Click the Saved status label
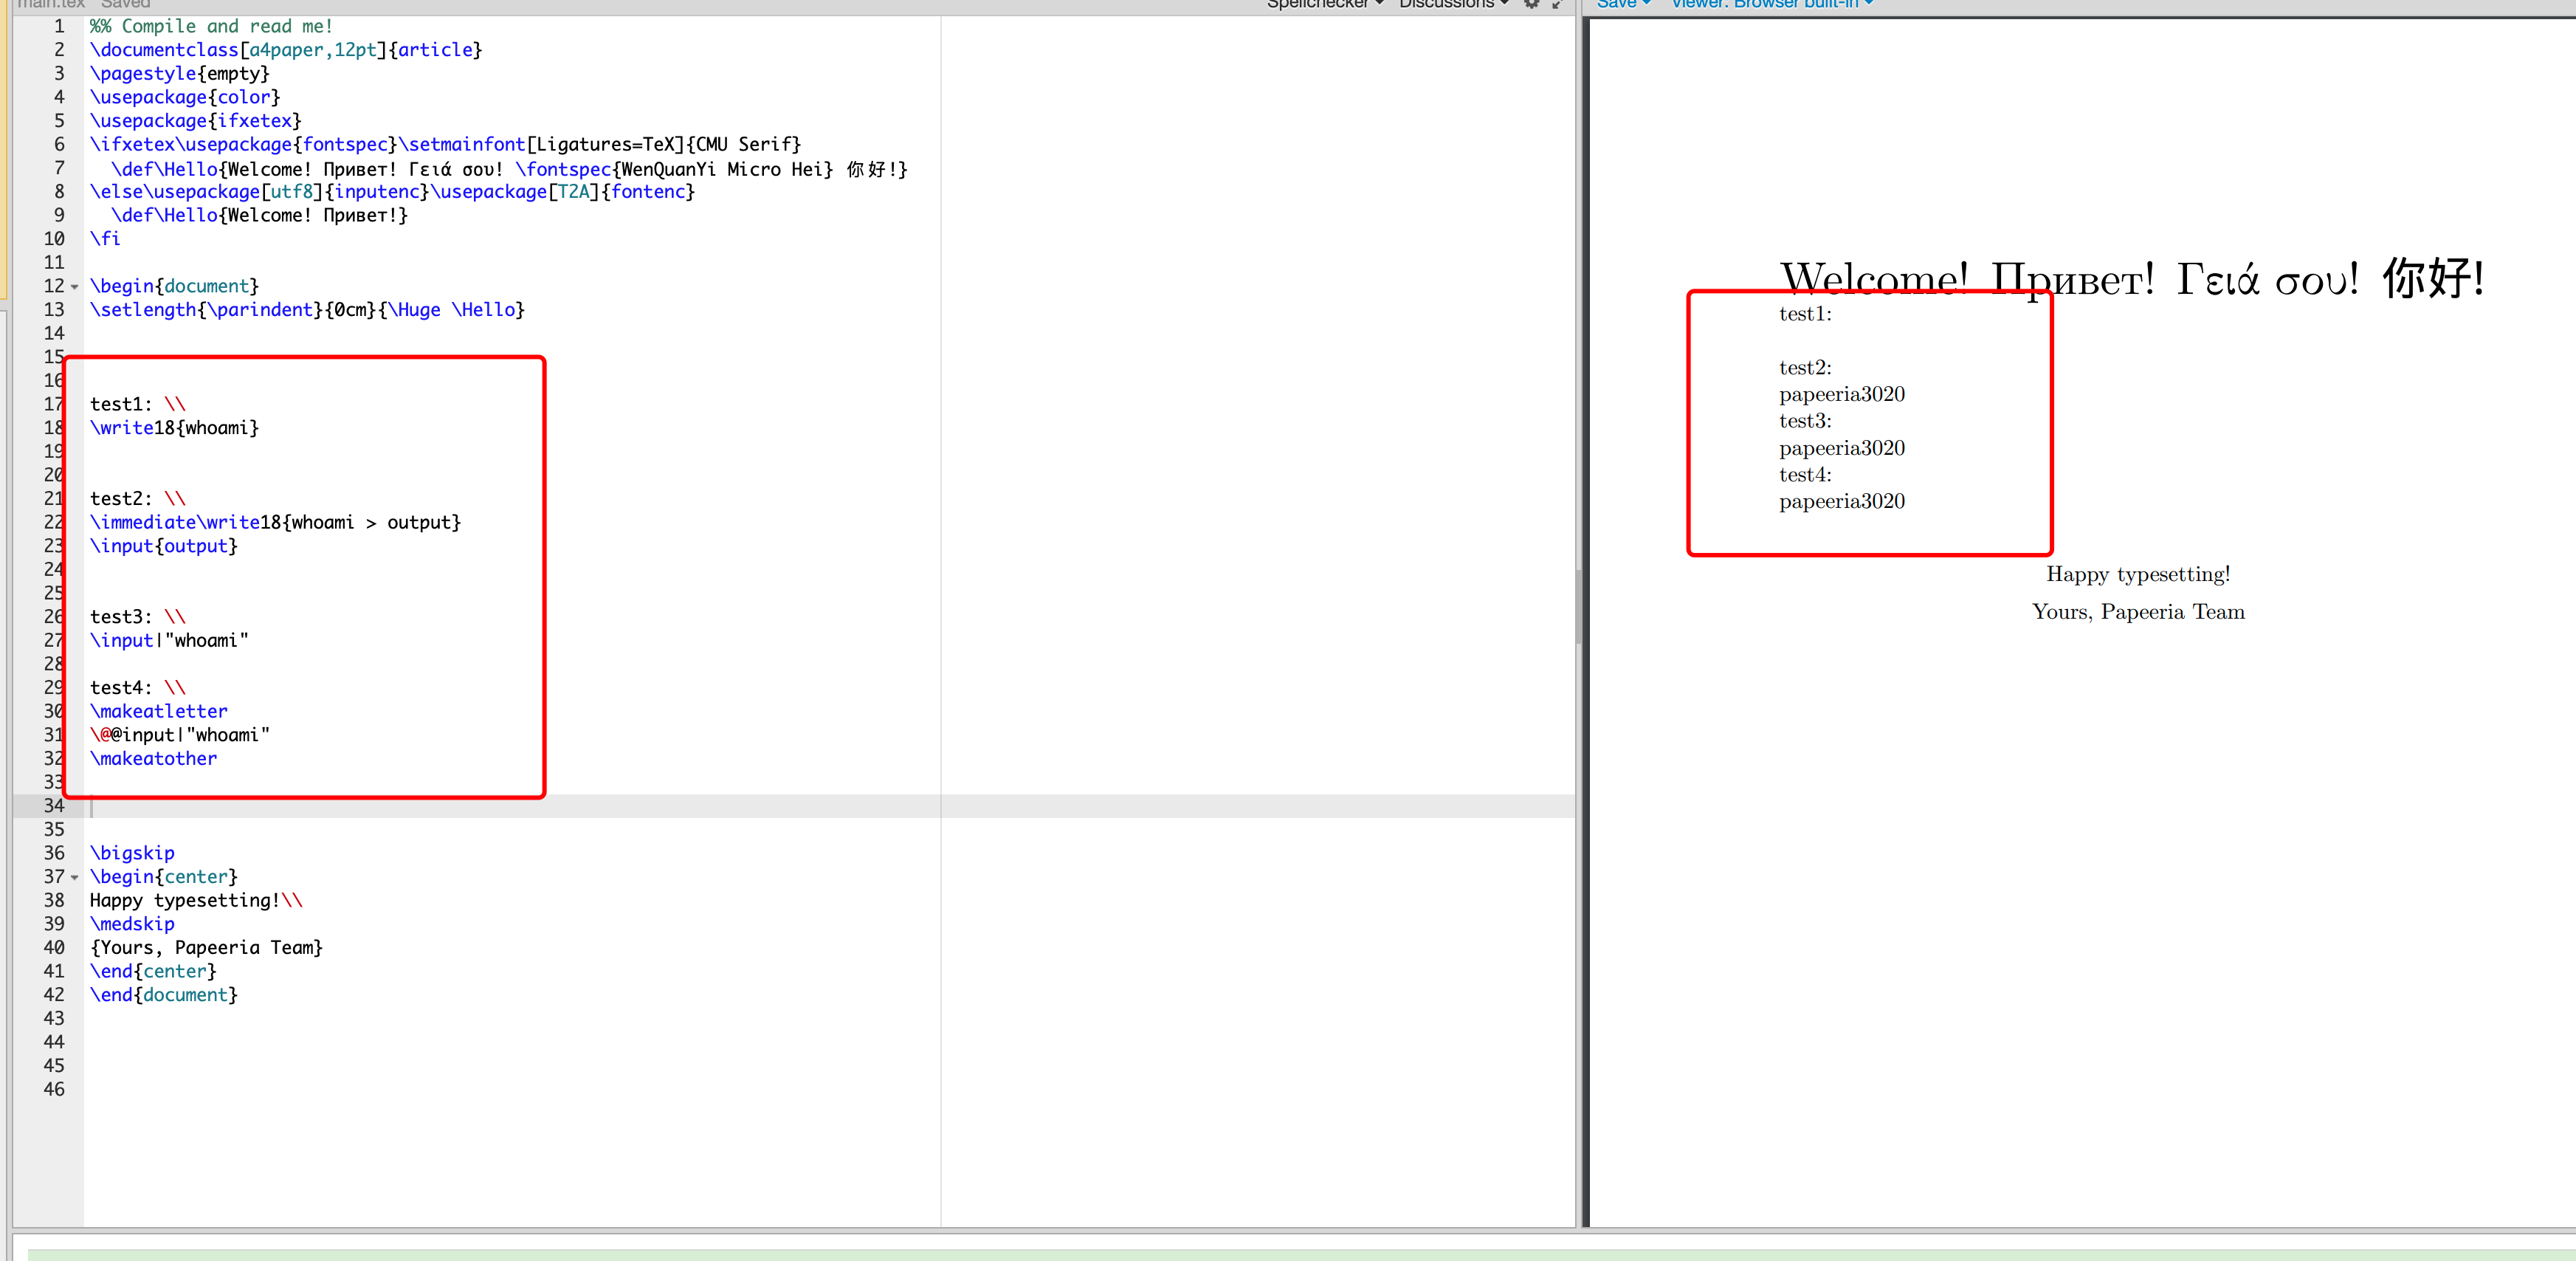 [x=125, y=4]
